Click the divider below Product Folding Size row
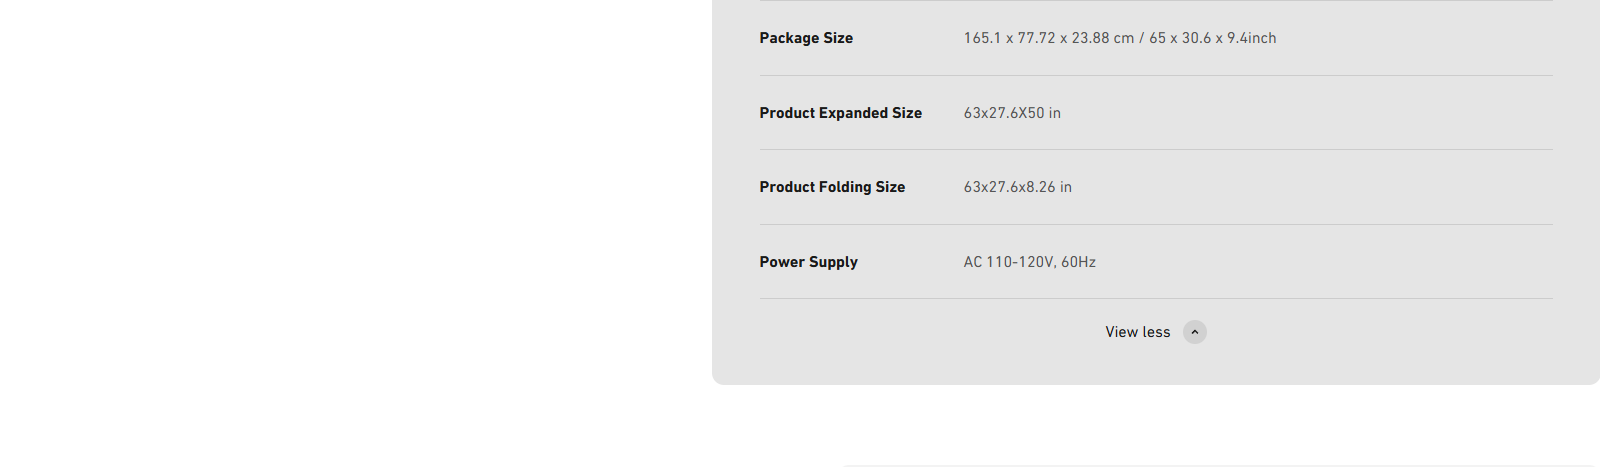This screenshot has height=467, width=1600. point(1156,224)
